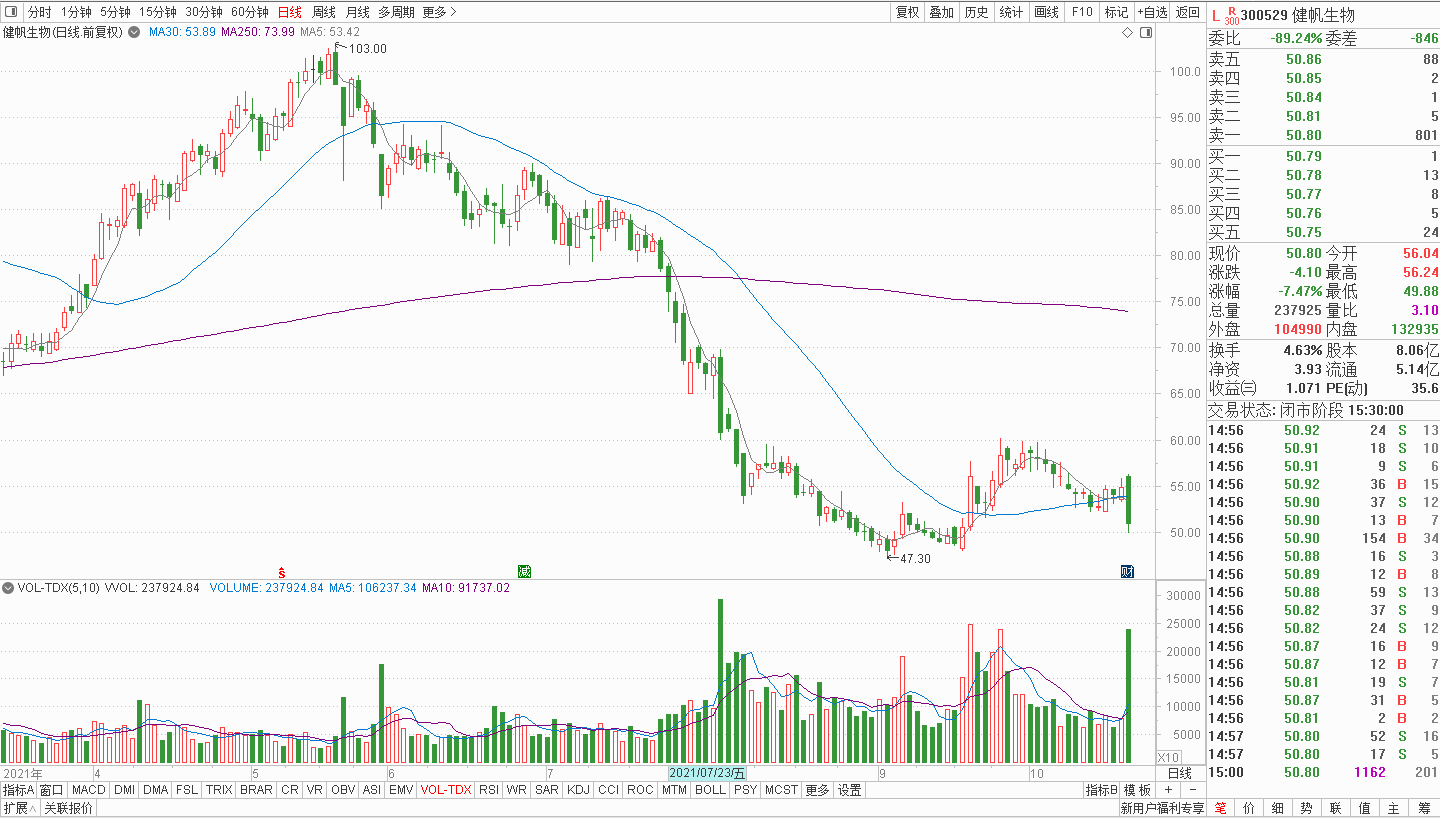The image size is (1440, 819).
Task: Switch to the 指标B panel tab
Action: coord(1101,790)
